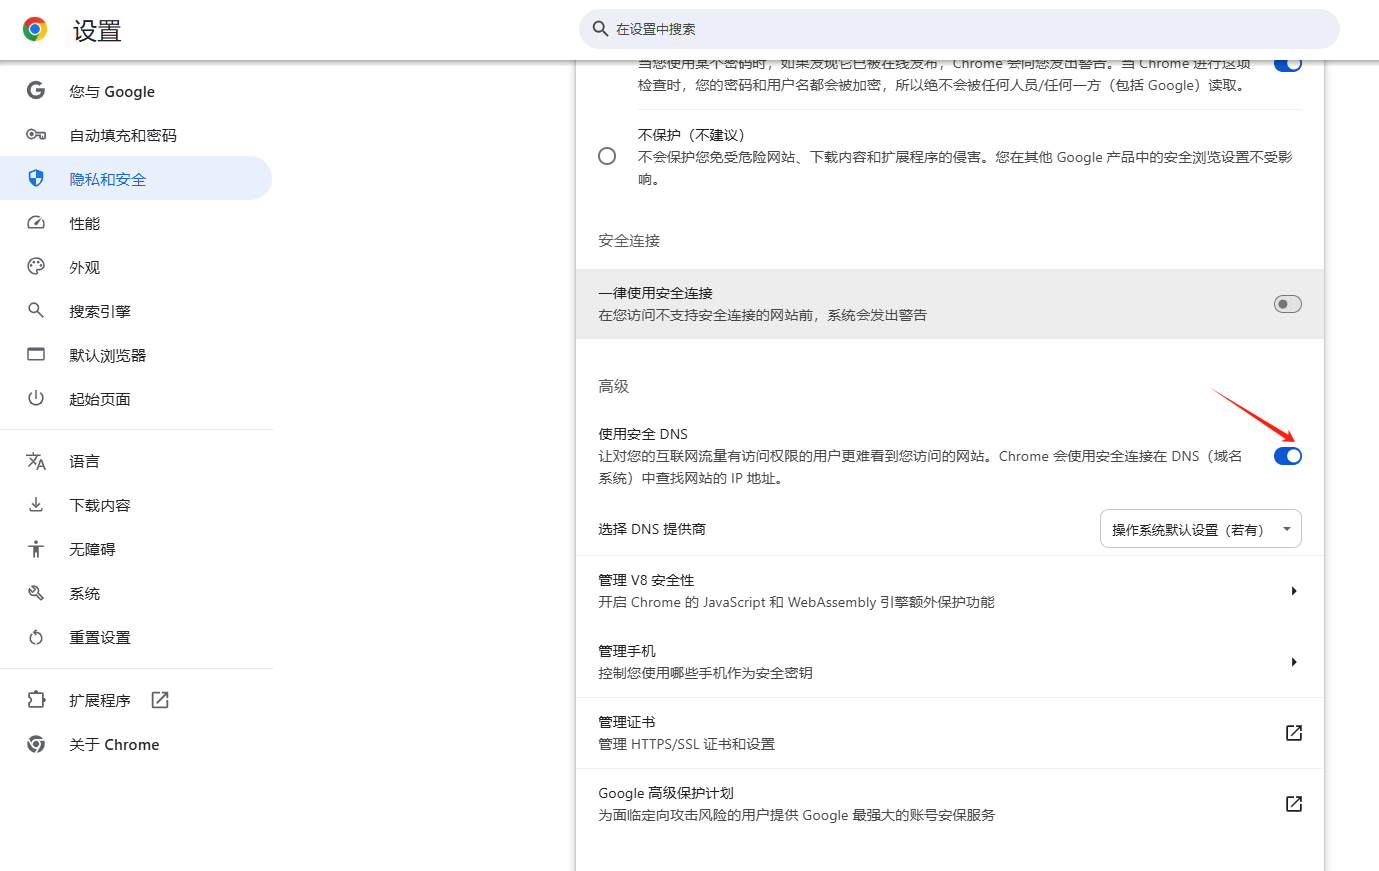The height and width of the screenshot is (871, 1379).
Task: Go to 外观 settings section
Action: click(136, 267)
